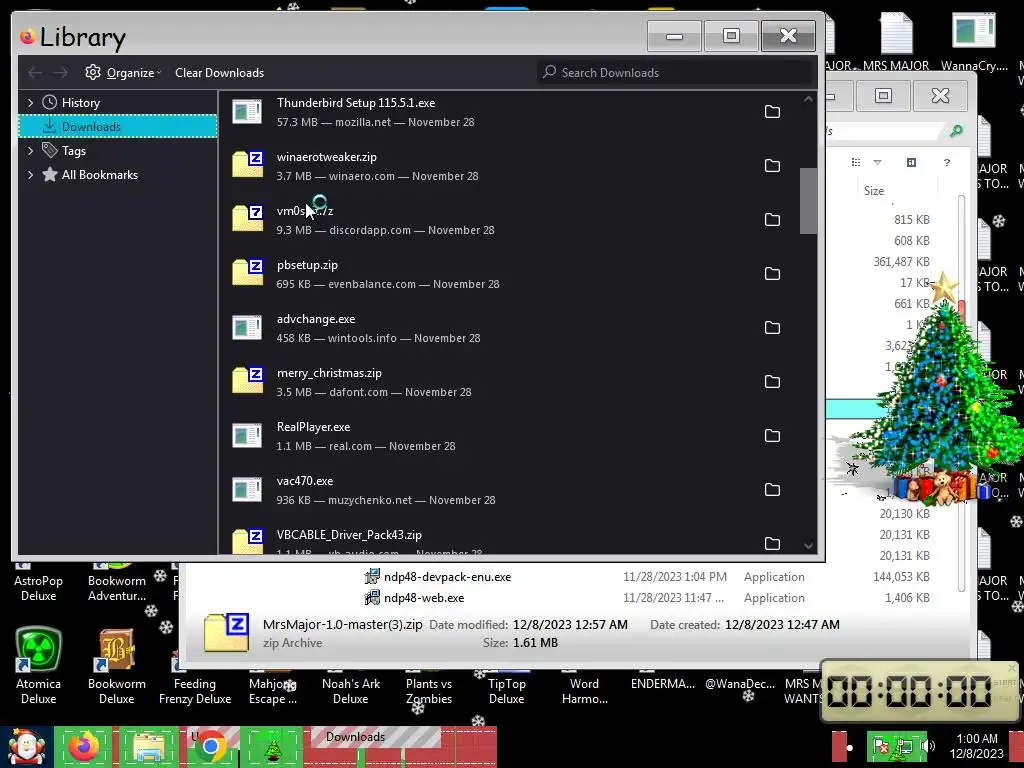Click the downloads list scrollbar thumb
The height and width of the screenshot is (768, 1024).
point(808,201)
